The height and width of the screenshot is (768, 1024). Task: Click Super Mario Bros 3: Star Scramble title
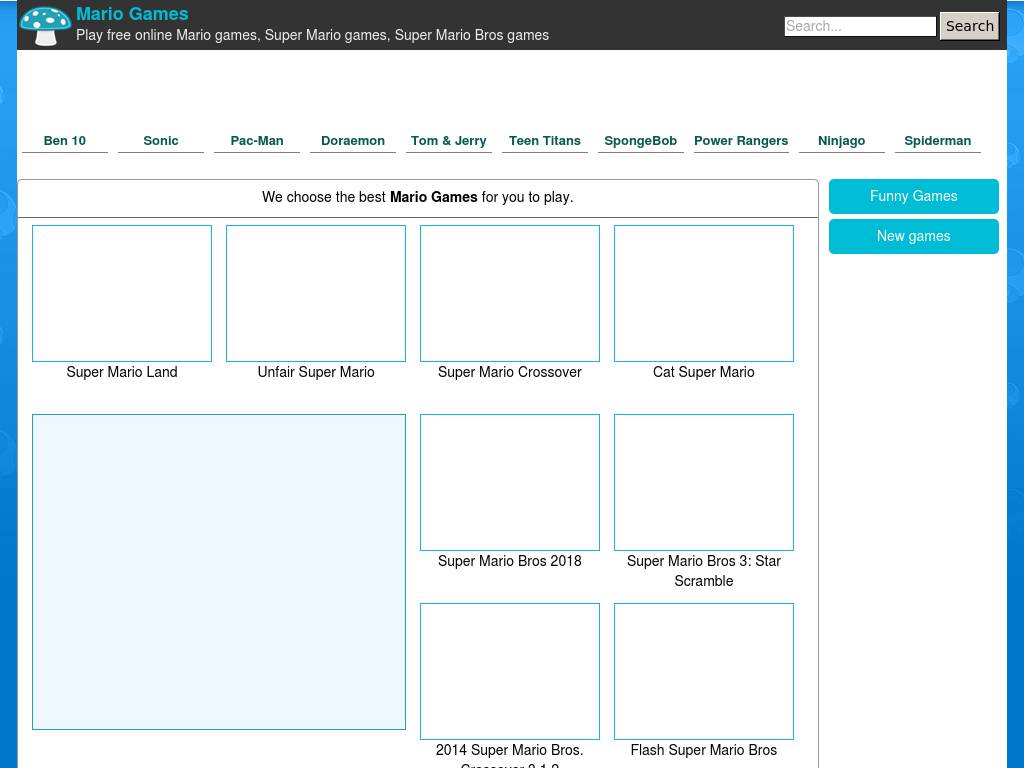[704, 571]
